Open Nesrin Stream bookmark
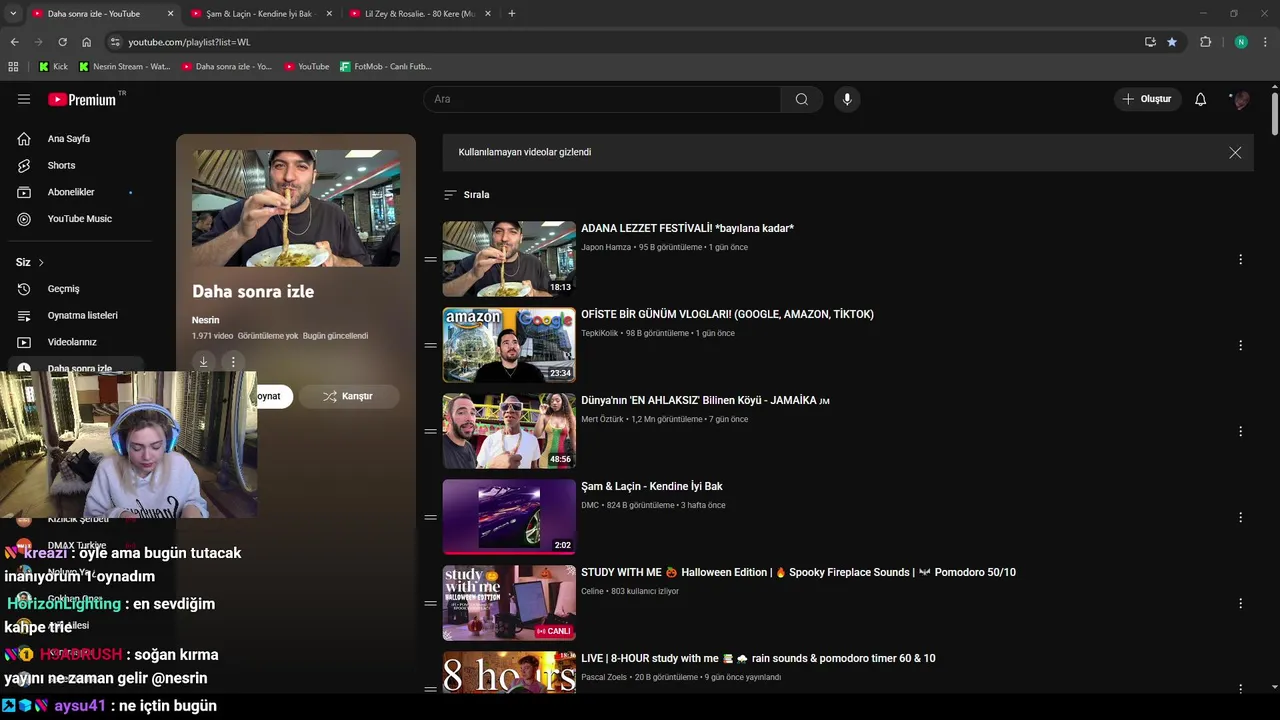Image resolution: width=1280 pixels, height=720 pixels. tap(124, 67)
